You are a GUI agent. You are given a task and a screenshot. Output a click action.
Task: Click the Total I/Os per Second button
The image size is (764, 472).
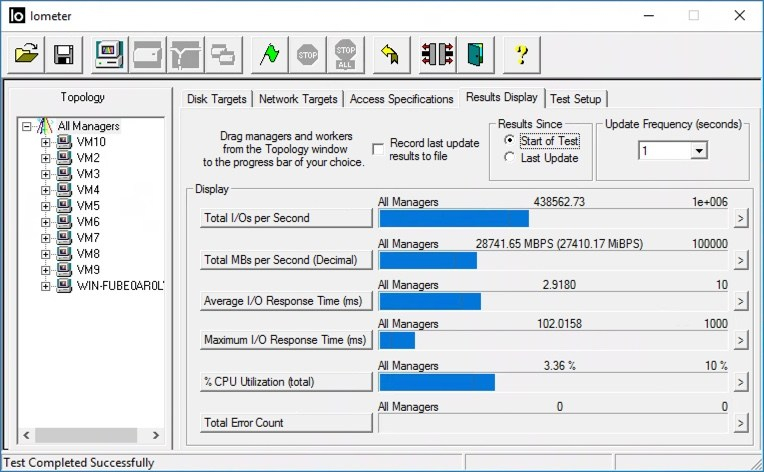[286, 218]
